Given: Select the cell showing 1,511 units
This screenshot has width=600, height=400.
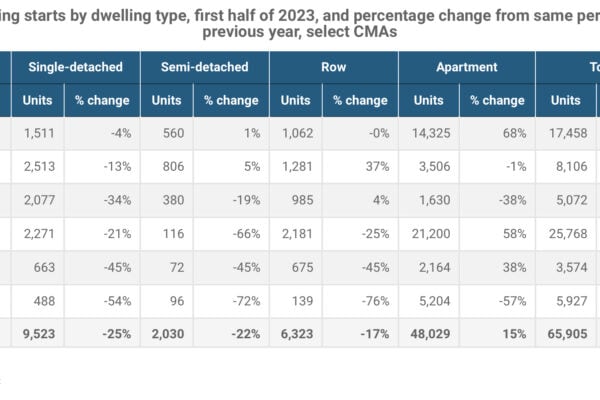Looking at the screenshot, I should [x=38, y=133].
